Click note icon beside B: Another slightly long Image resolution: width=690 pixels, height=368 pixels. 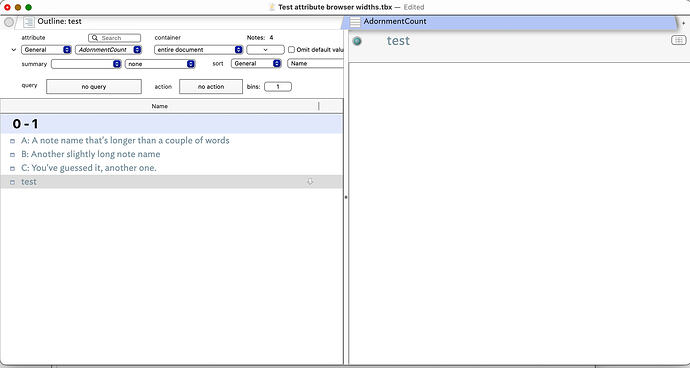pyautogui.click(x=12, y=155)
